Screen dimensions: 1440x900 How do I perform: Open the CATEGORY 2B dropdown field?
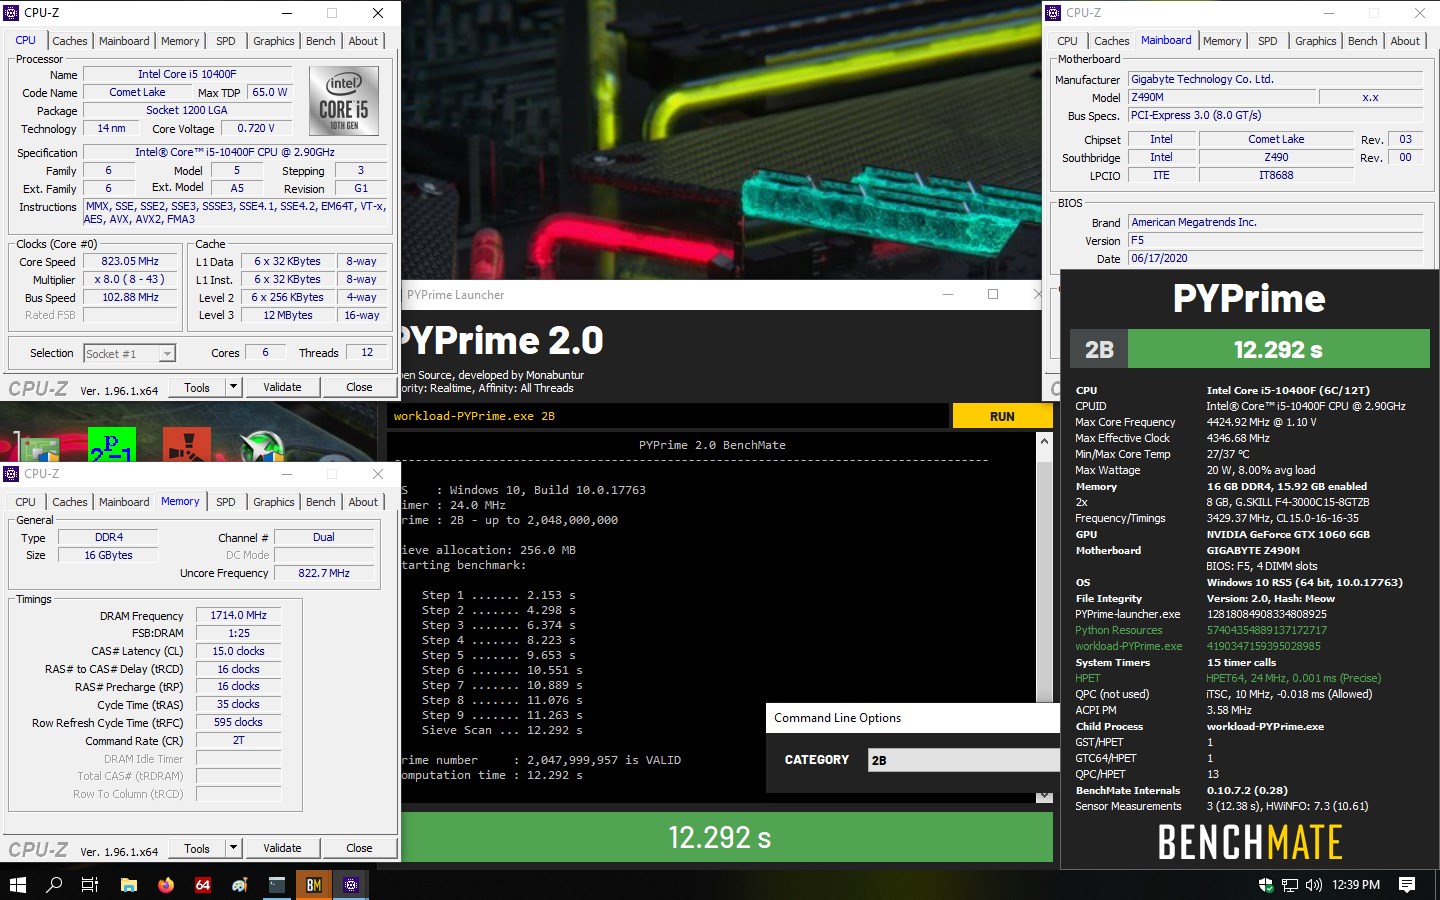coord(963,760)
